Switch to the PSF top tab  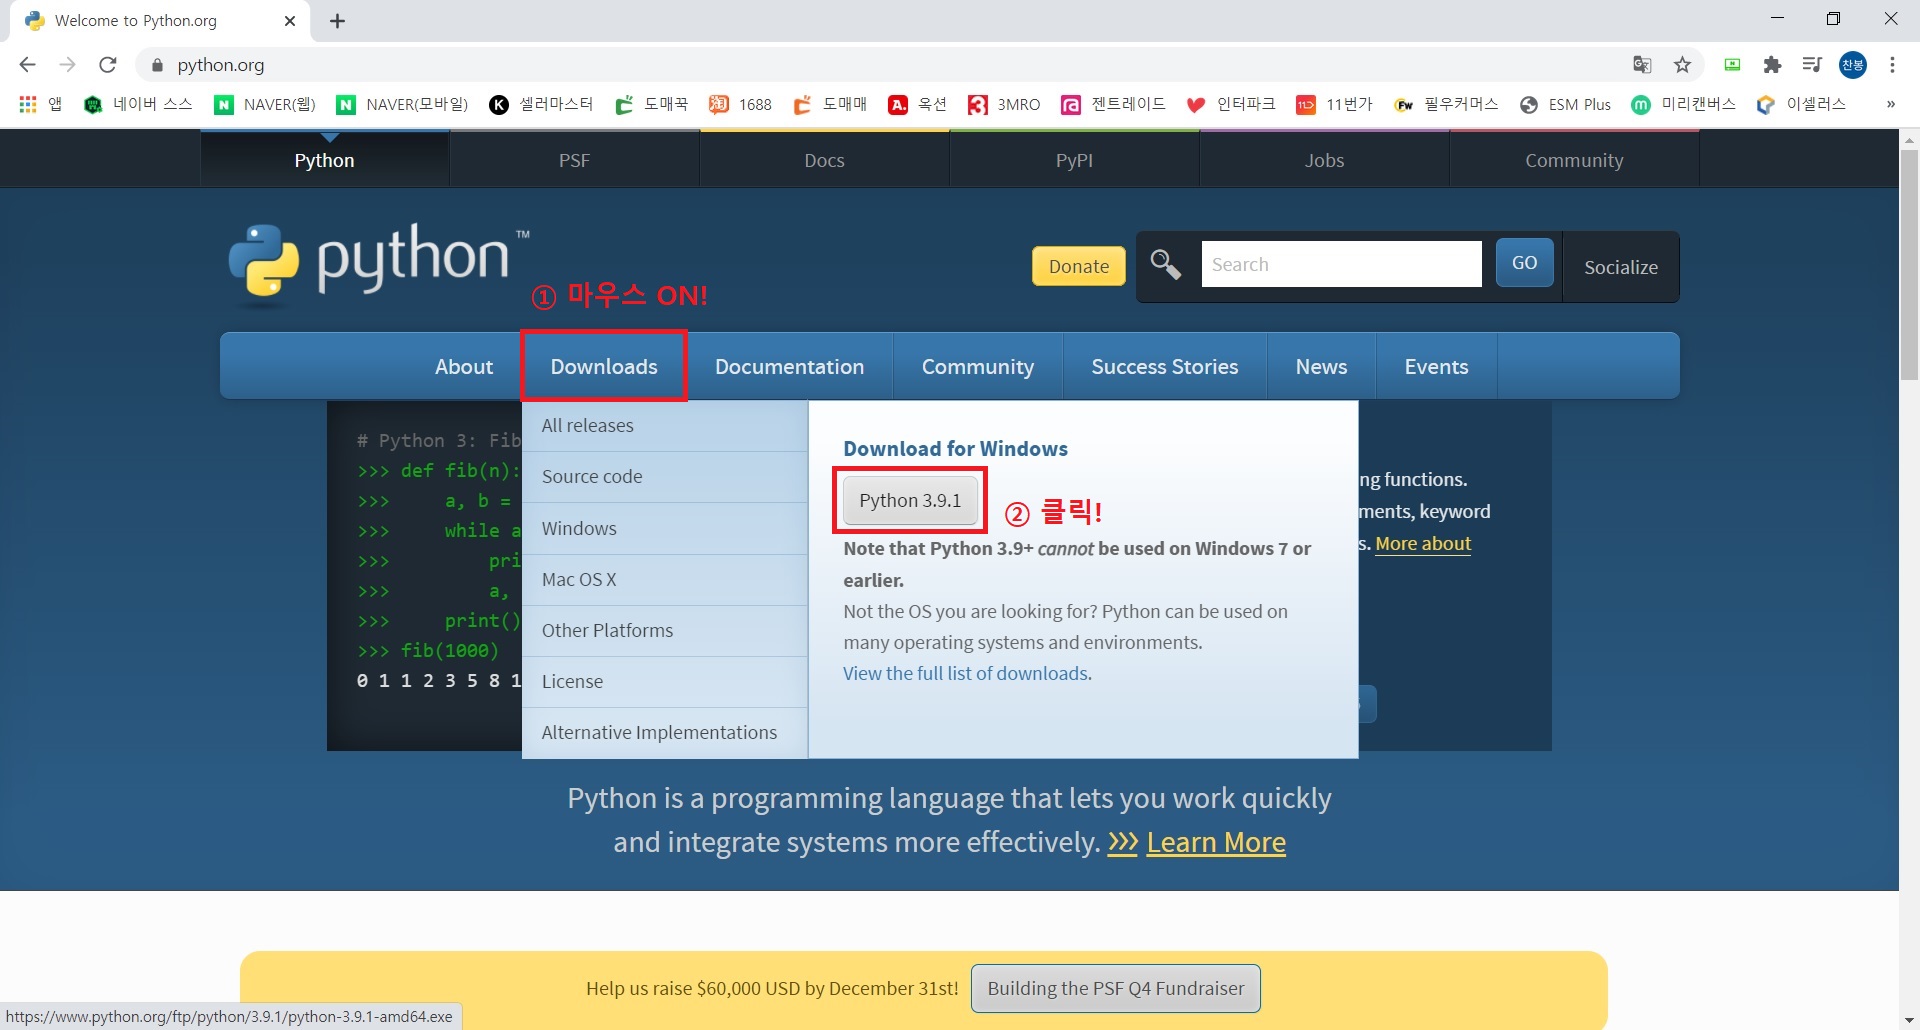(574, 160)
